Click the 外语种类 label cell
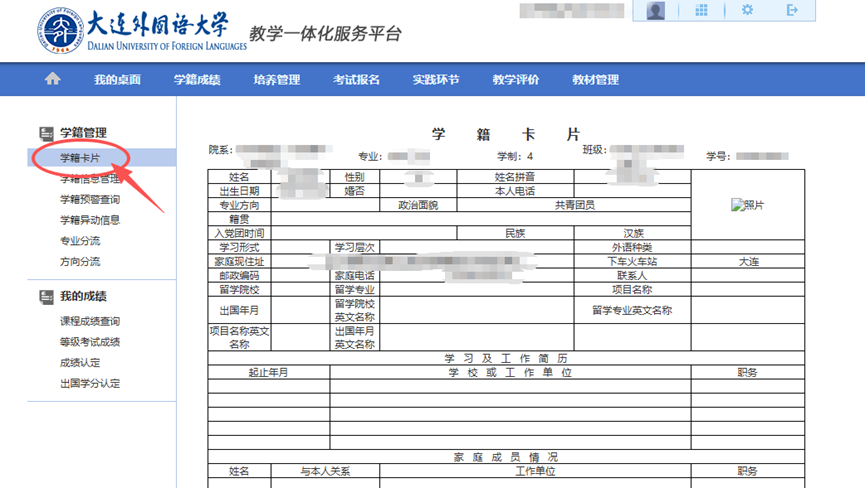865x488 pixels. (x=633, y=248)
